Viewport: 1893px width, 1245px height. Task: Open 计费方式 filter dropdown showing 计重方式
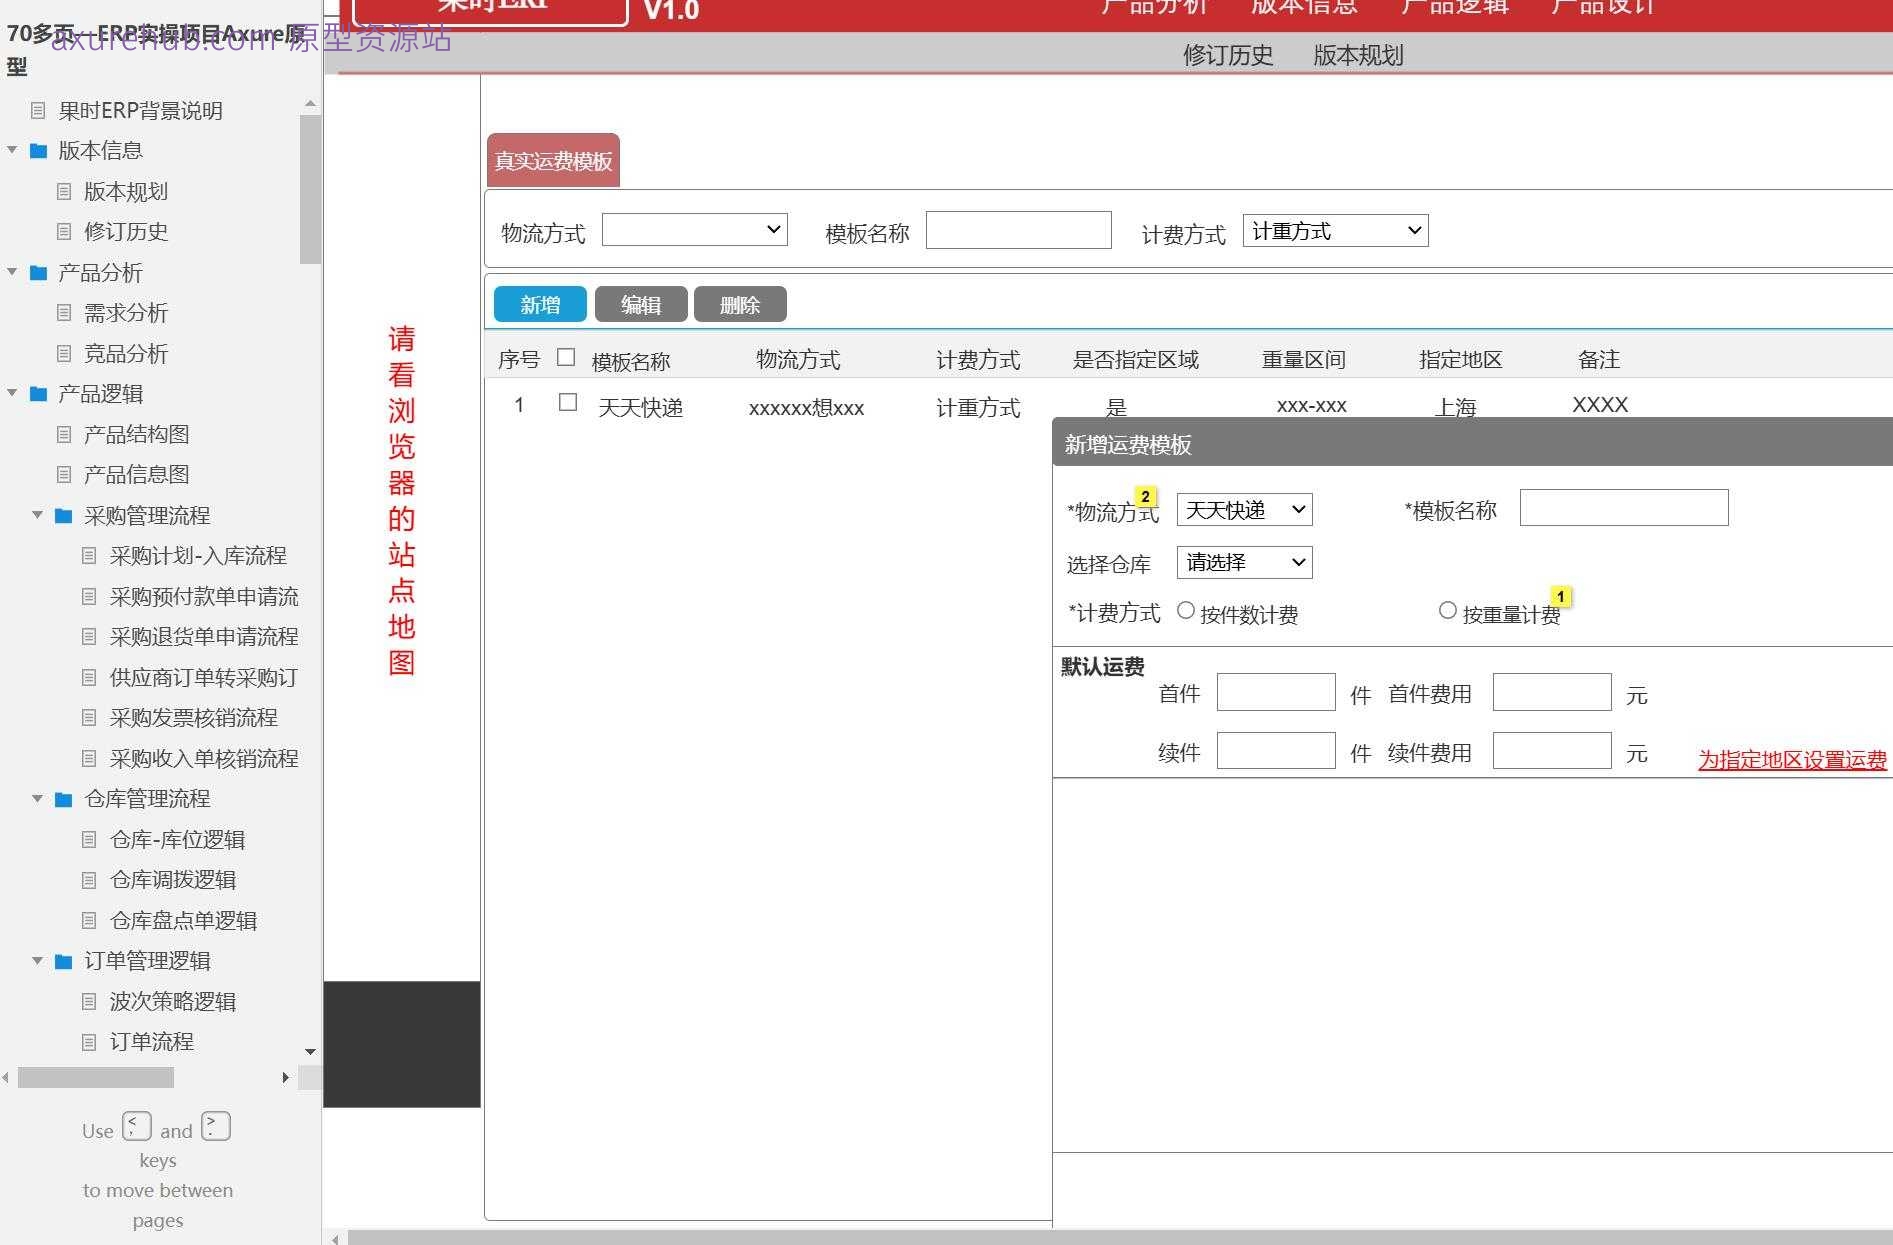1335,231
